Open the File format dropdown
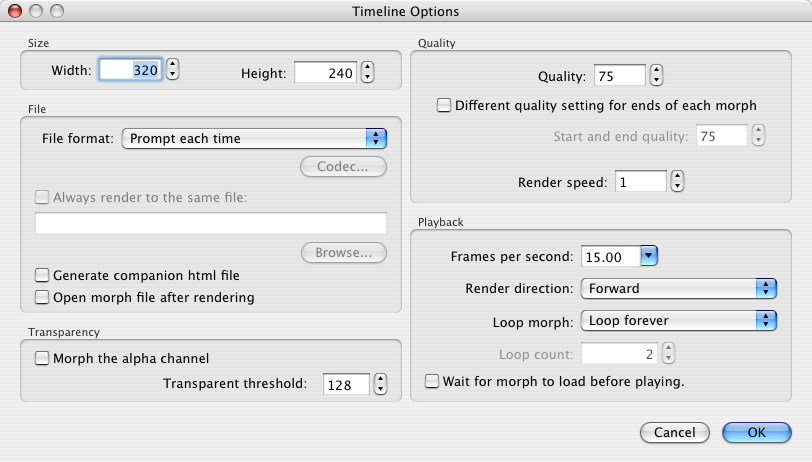The width and height of the screenshot is (812, 462). tap(254, 139)
